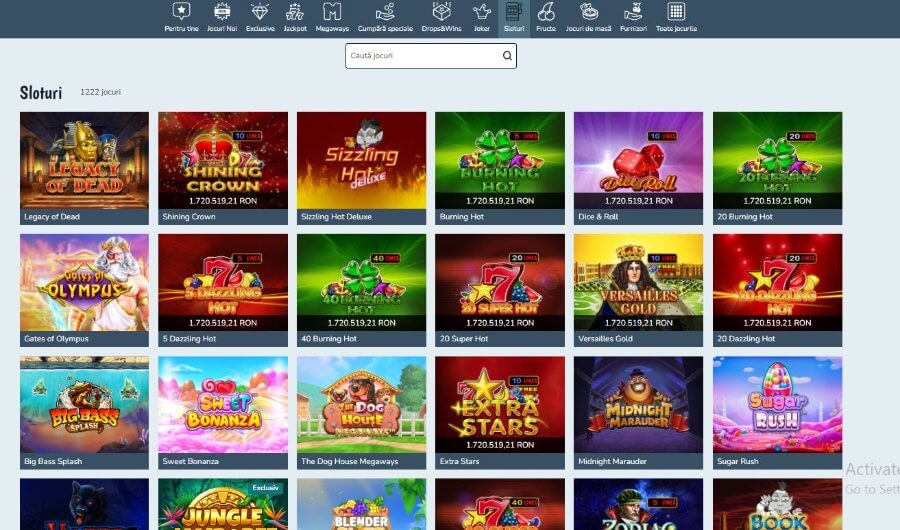Open the Jungle game with Exclusiv badge
Screen dimensions: 900x530
(223, 504)
